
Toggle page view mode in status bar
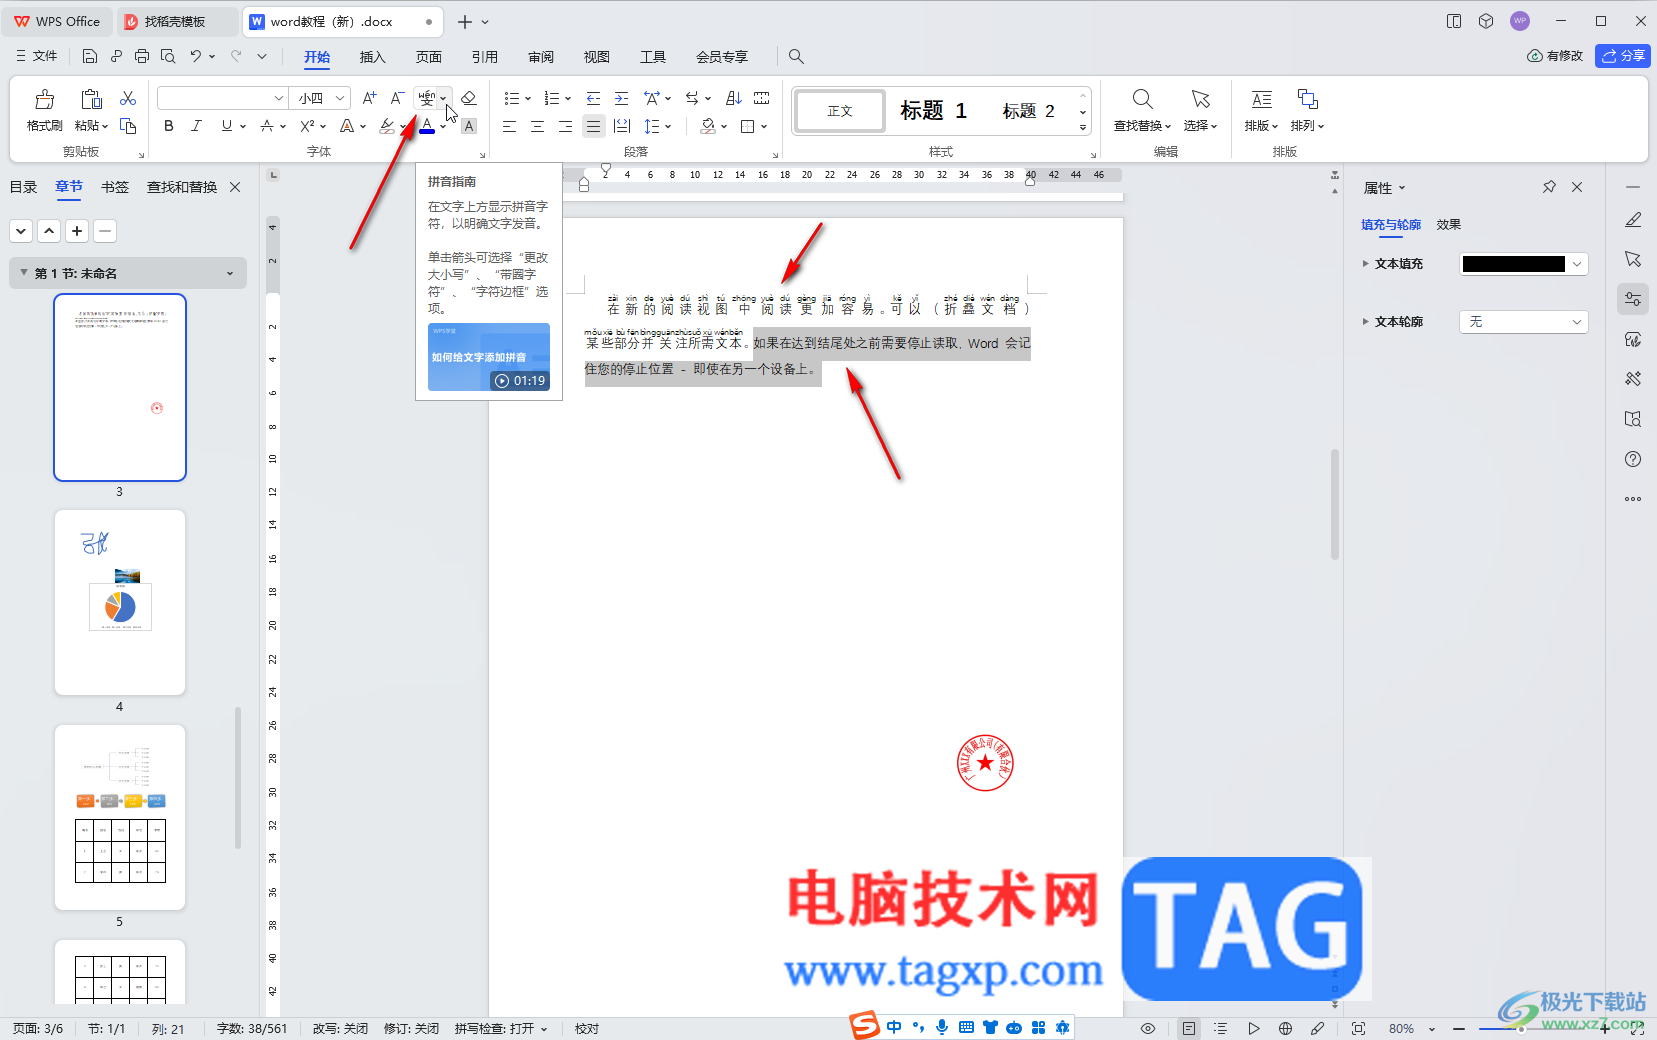1188,1028
